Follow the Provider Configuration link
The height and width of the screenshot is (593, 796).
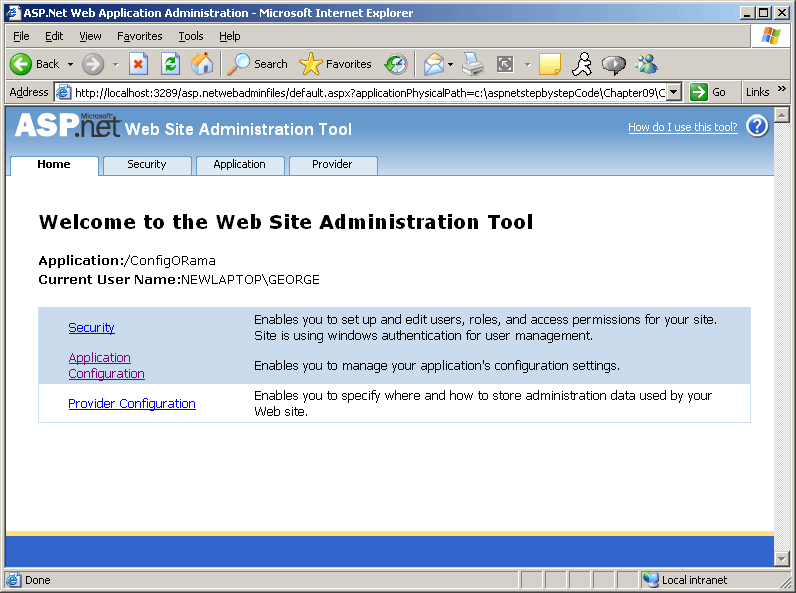[x=132, y=404]
